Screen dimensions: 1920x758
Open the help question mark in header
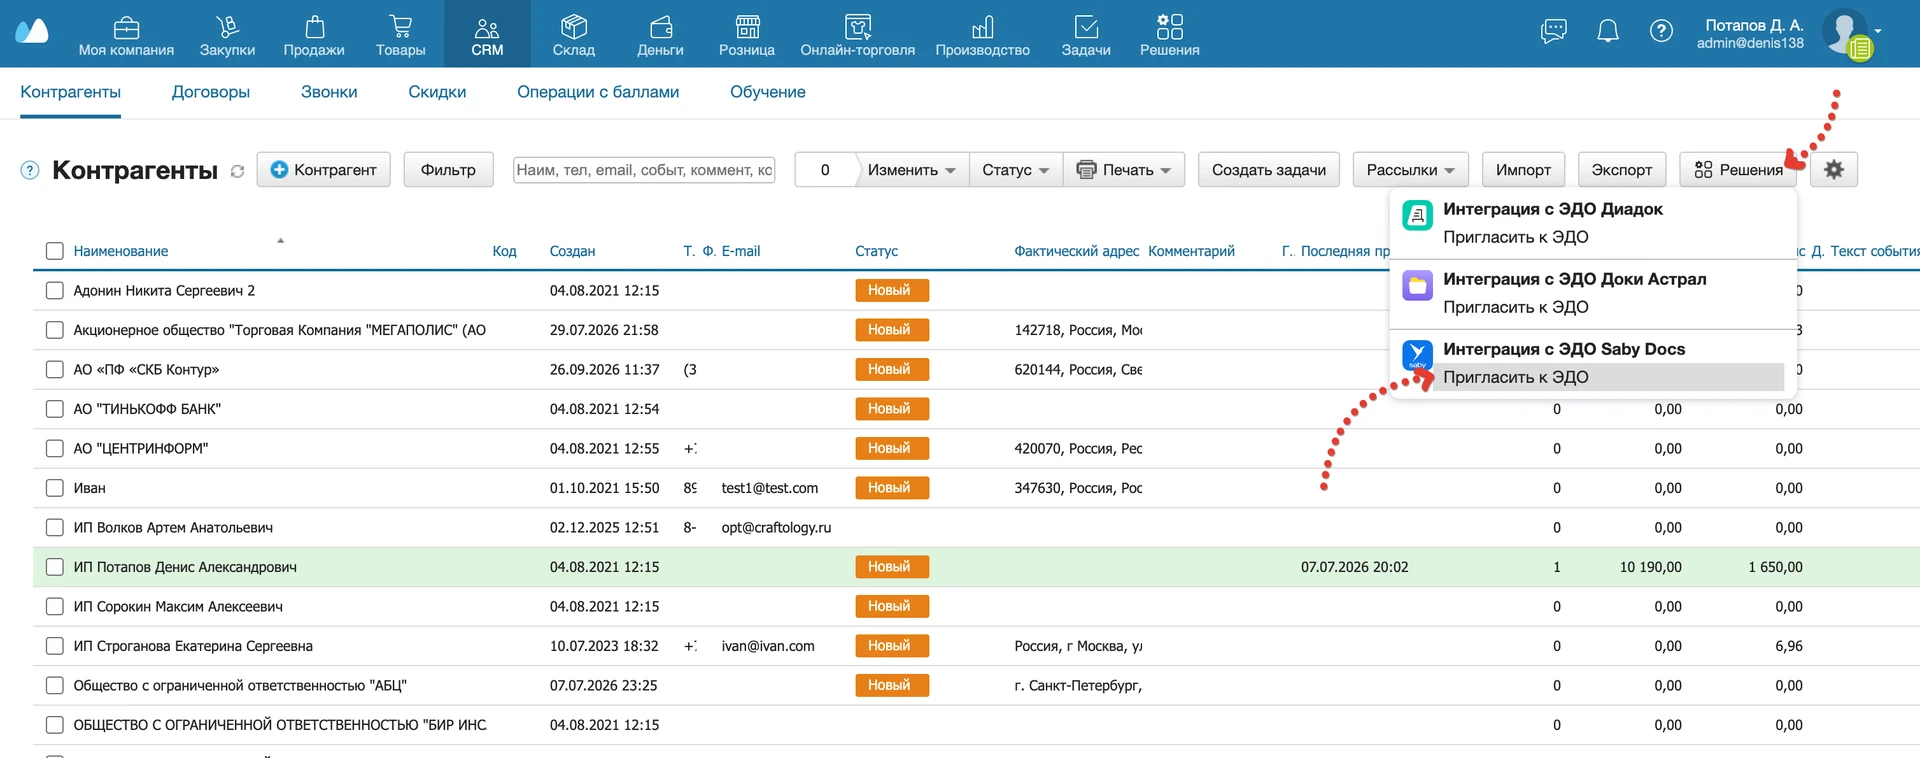pos(1661,31)
